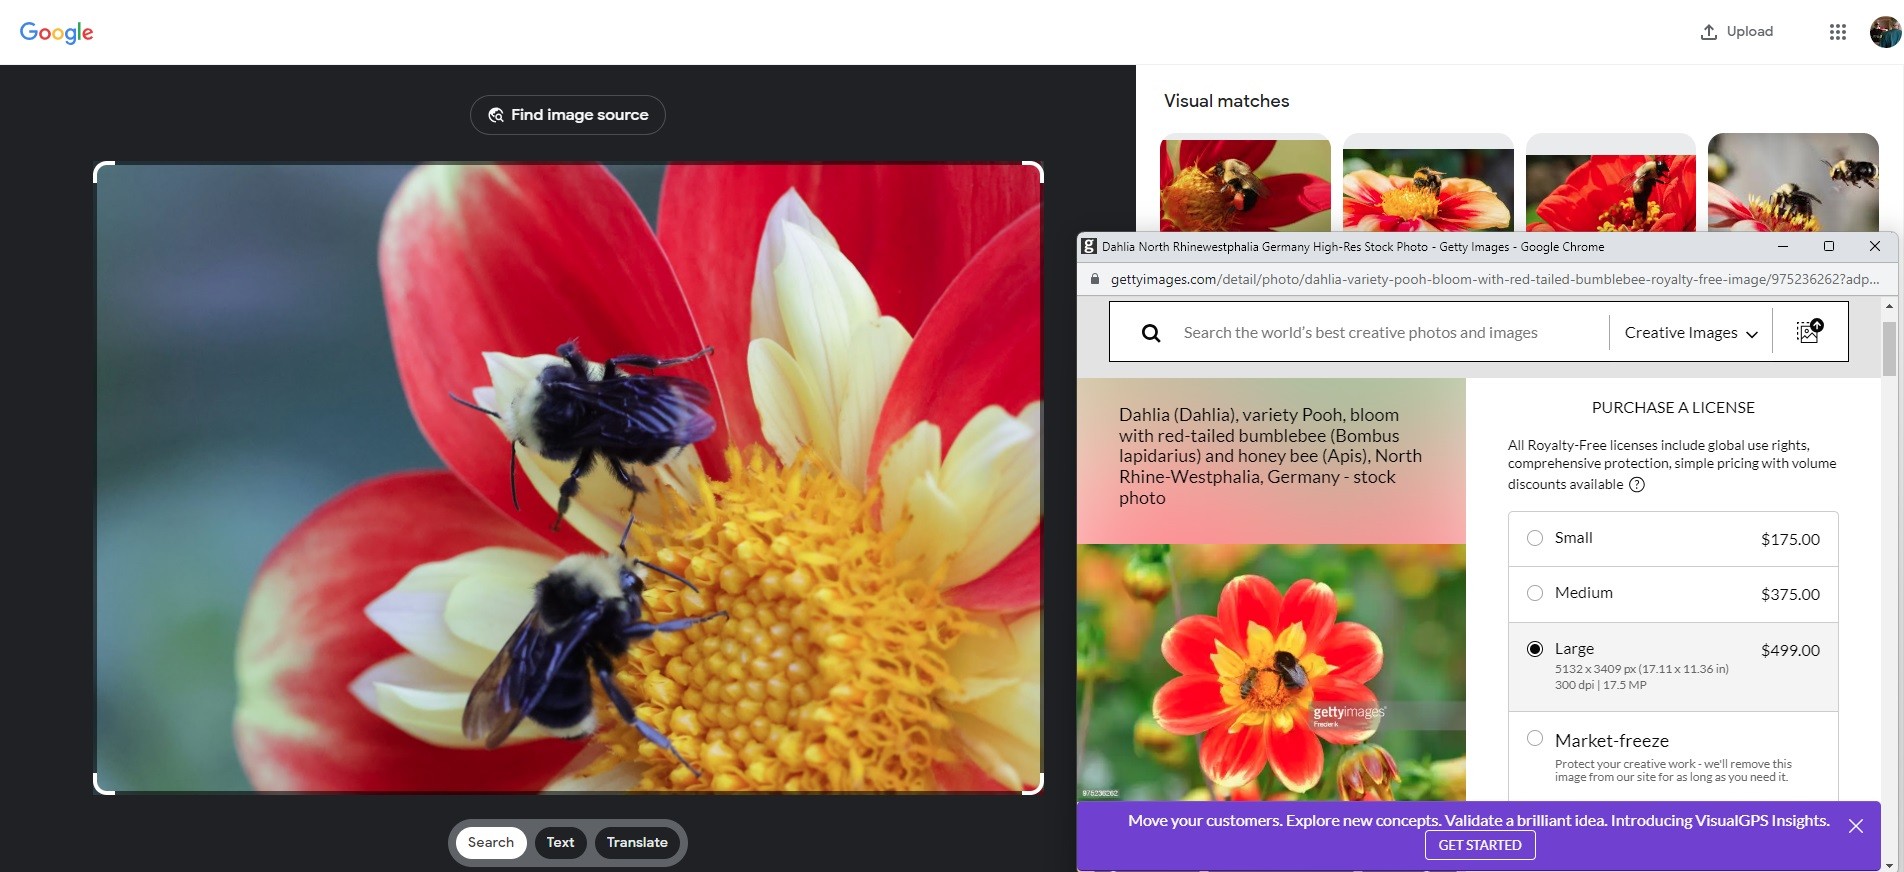Click the Getty search magnifier icon
This screenshot has width=1904, height=872.
pyautogui.click(x=1151, y=333)
